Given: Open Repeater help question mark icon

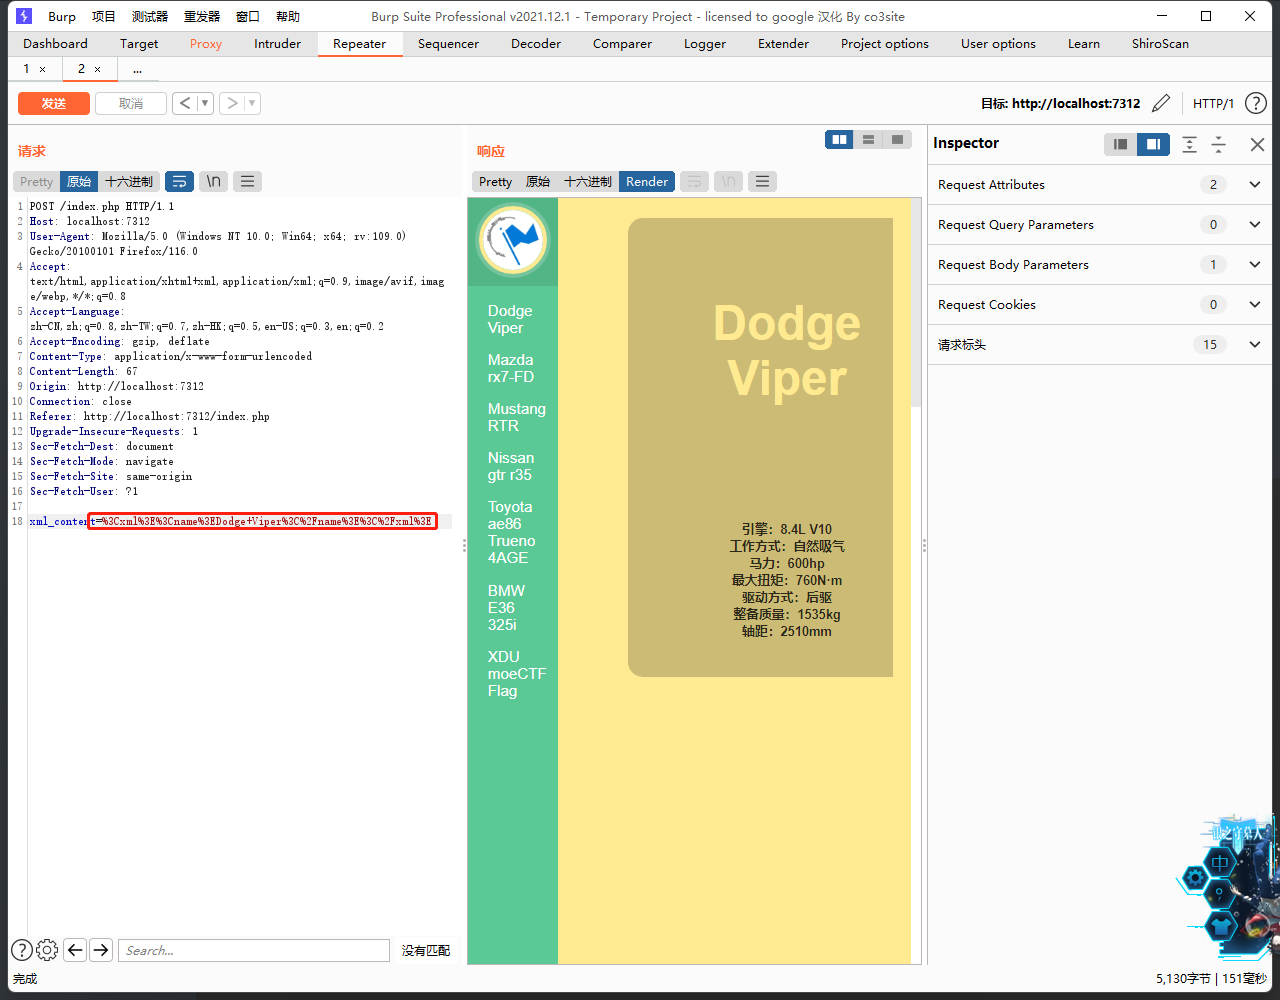Looking at the screenshot, I should click(1256, 103).
